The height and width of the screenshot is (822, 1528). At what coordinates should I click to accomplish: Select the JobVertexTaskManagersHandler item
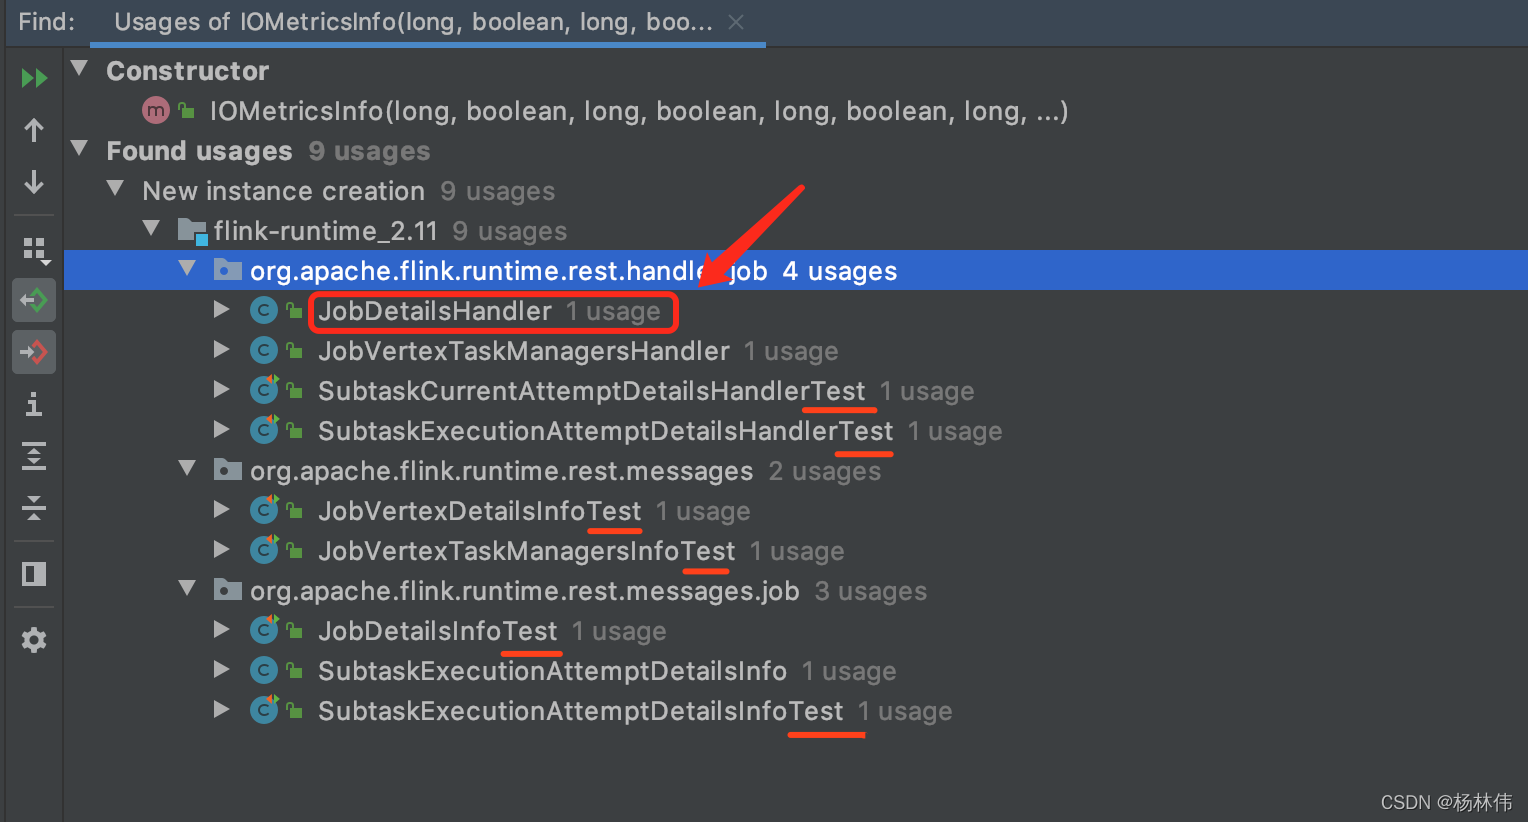click(523, 351)
